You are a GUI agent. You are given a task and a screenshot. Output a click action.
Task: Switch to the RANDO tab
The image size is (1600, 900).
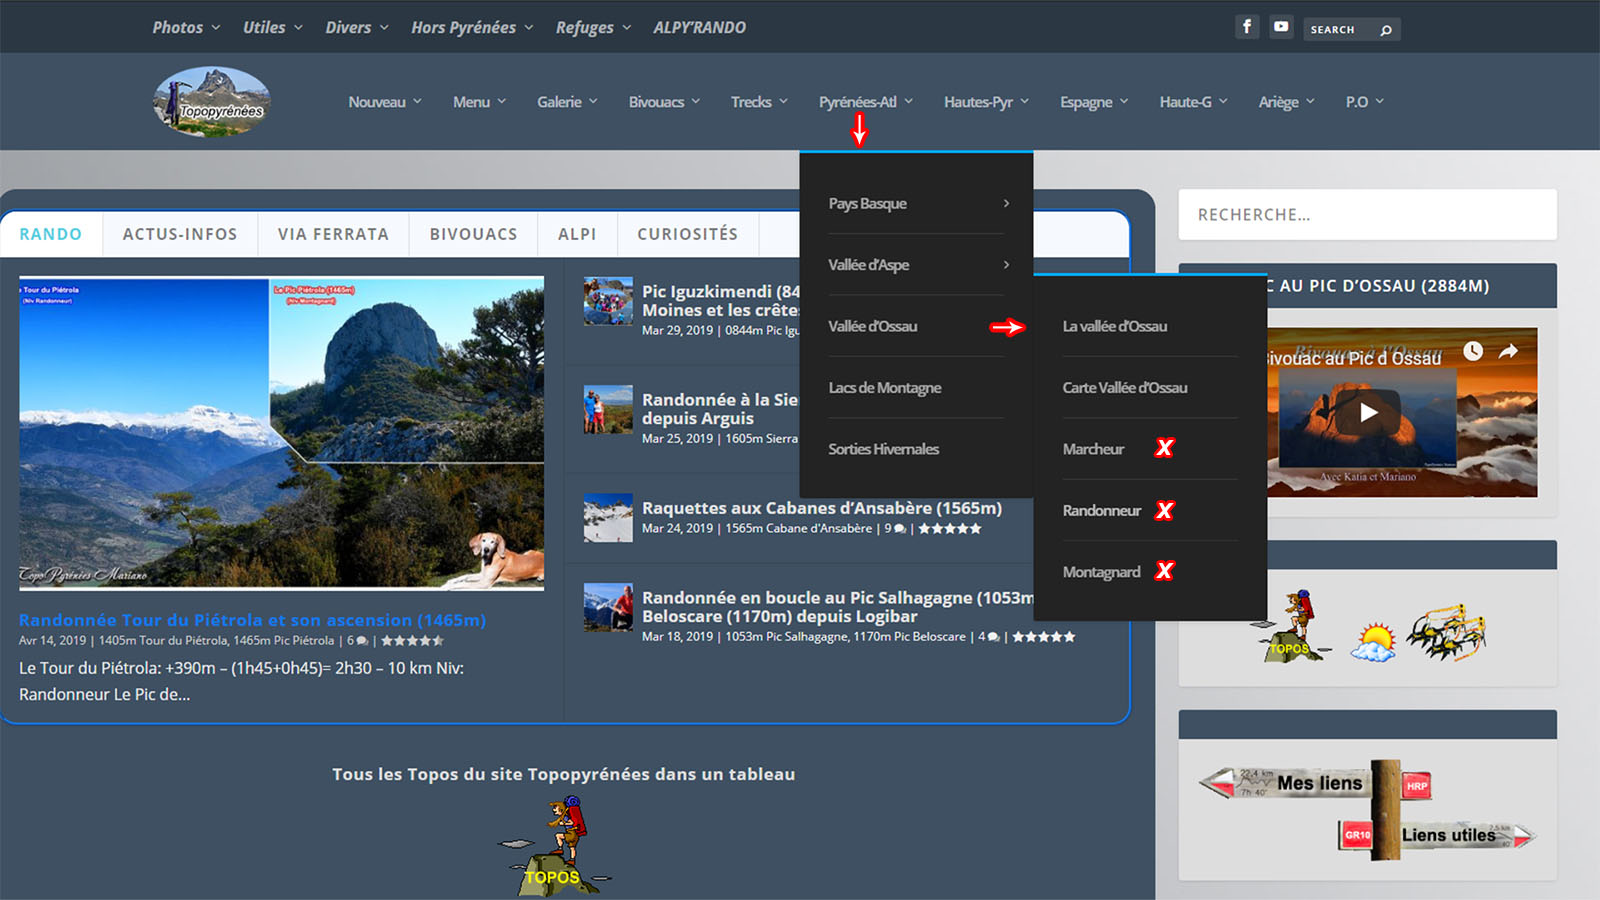pos(51,234)
